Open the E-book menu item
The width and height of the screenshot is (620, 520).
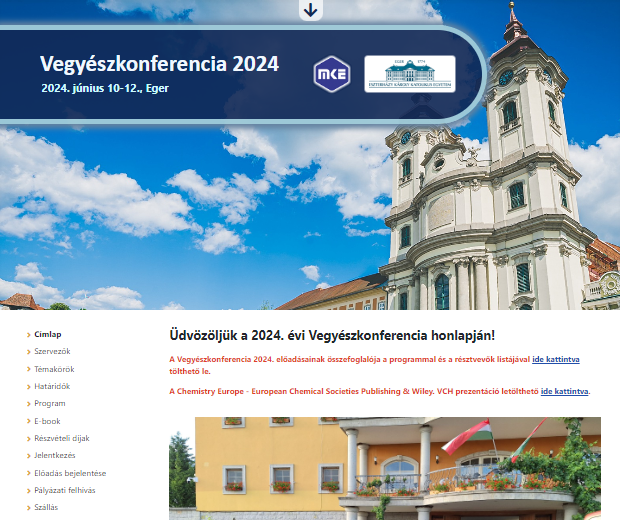(47, 421)
